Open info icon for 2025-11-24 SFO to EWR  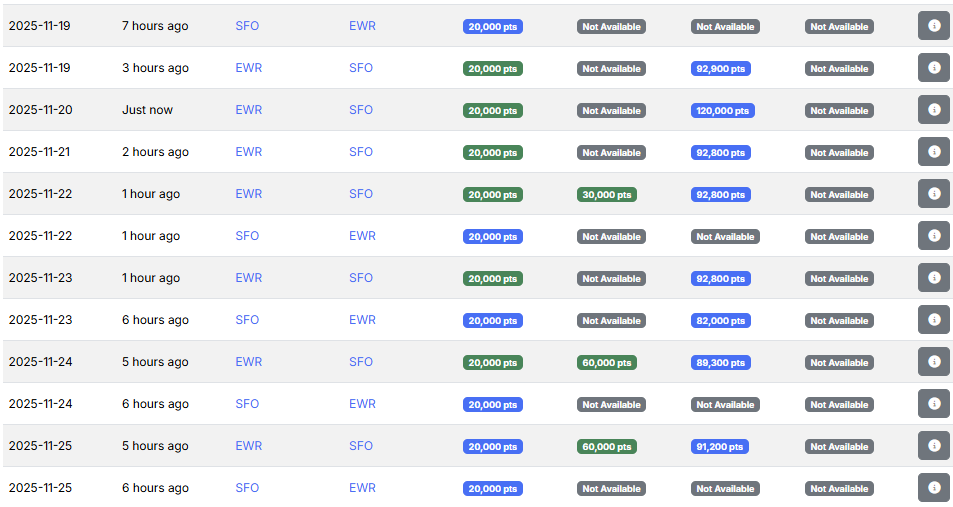click(x=933, y=404)
